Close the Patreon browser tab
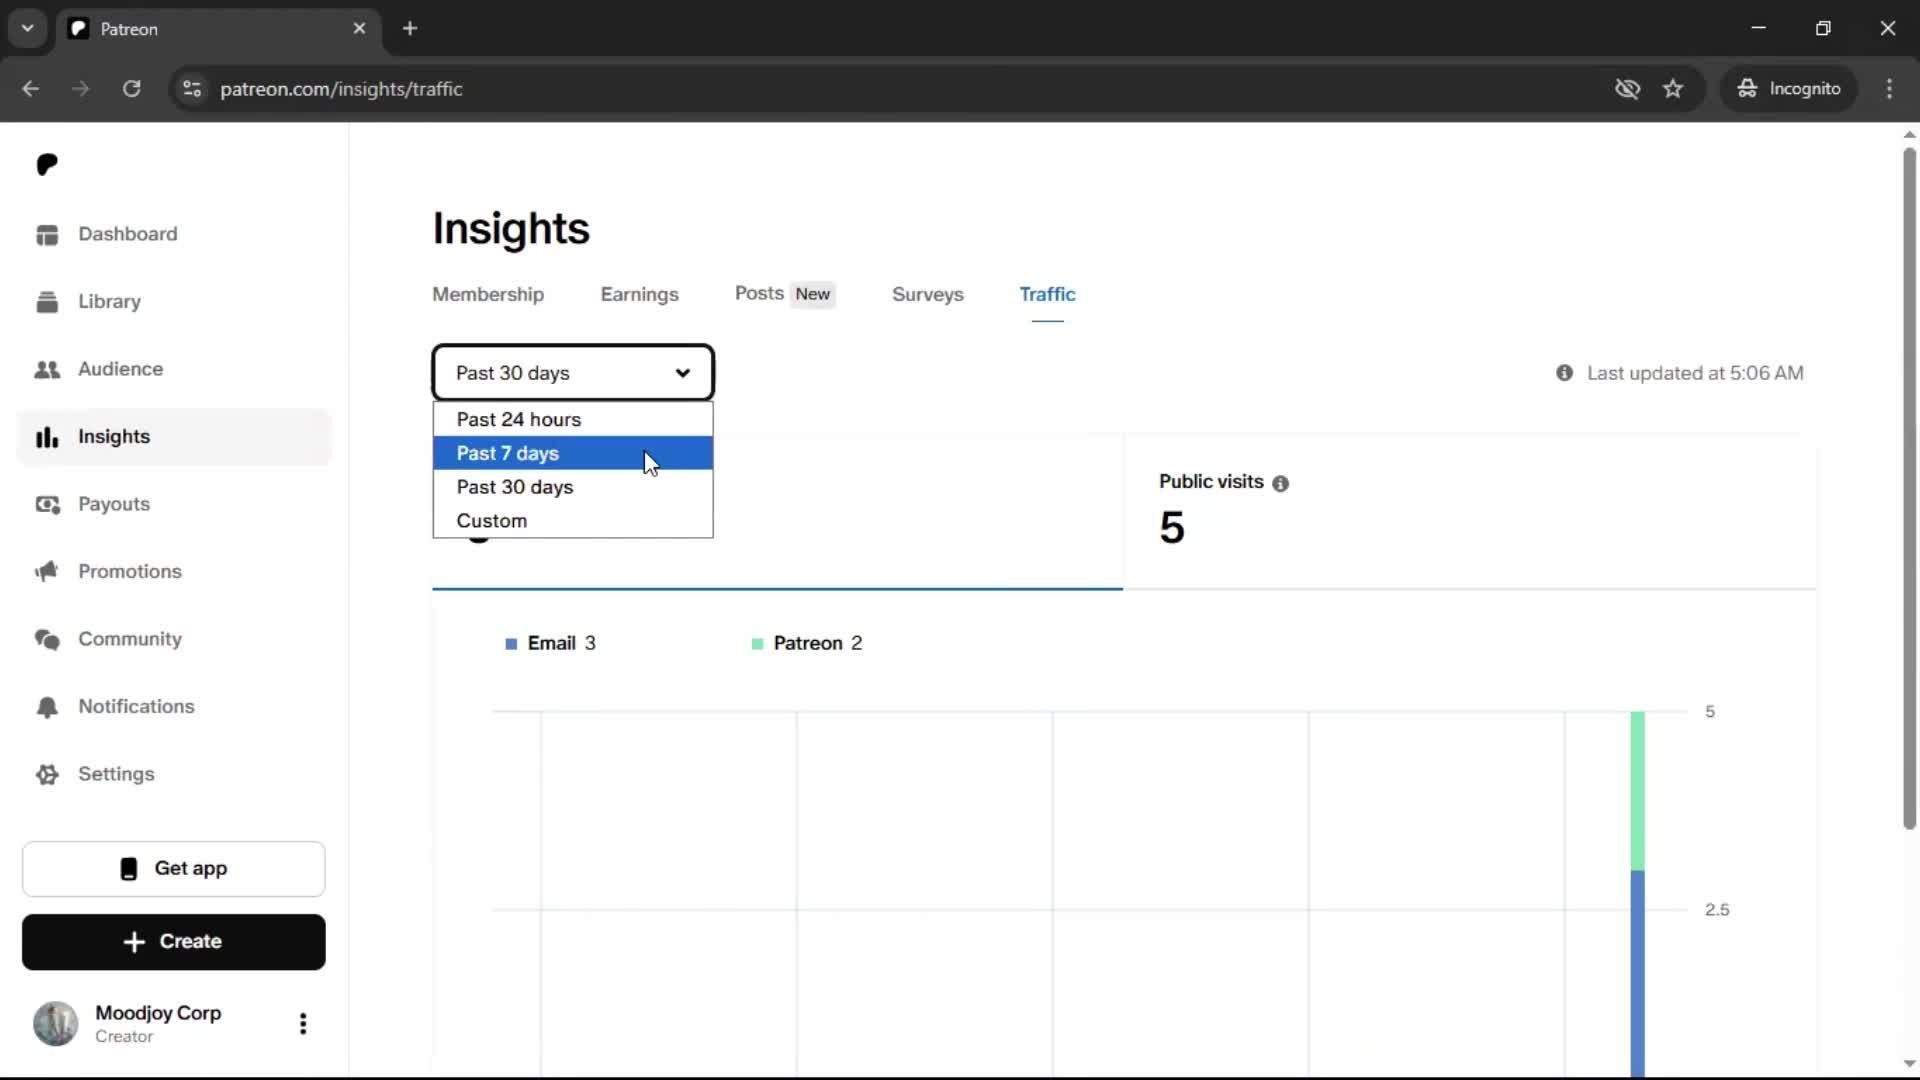Screen dimensions: 1920x1080 tap(359, 29)
